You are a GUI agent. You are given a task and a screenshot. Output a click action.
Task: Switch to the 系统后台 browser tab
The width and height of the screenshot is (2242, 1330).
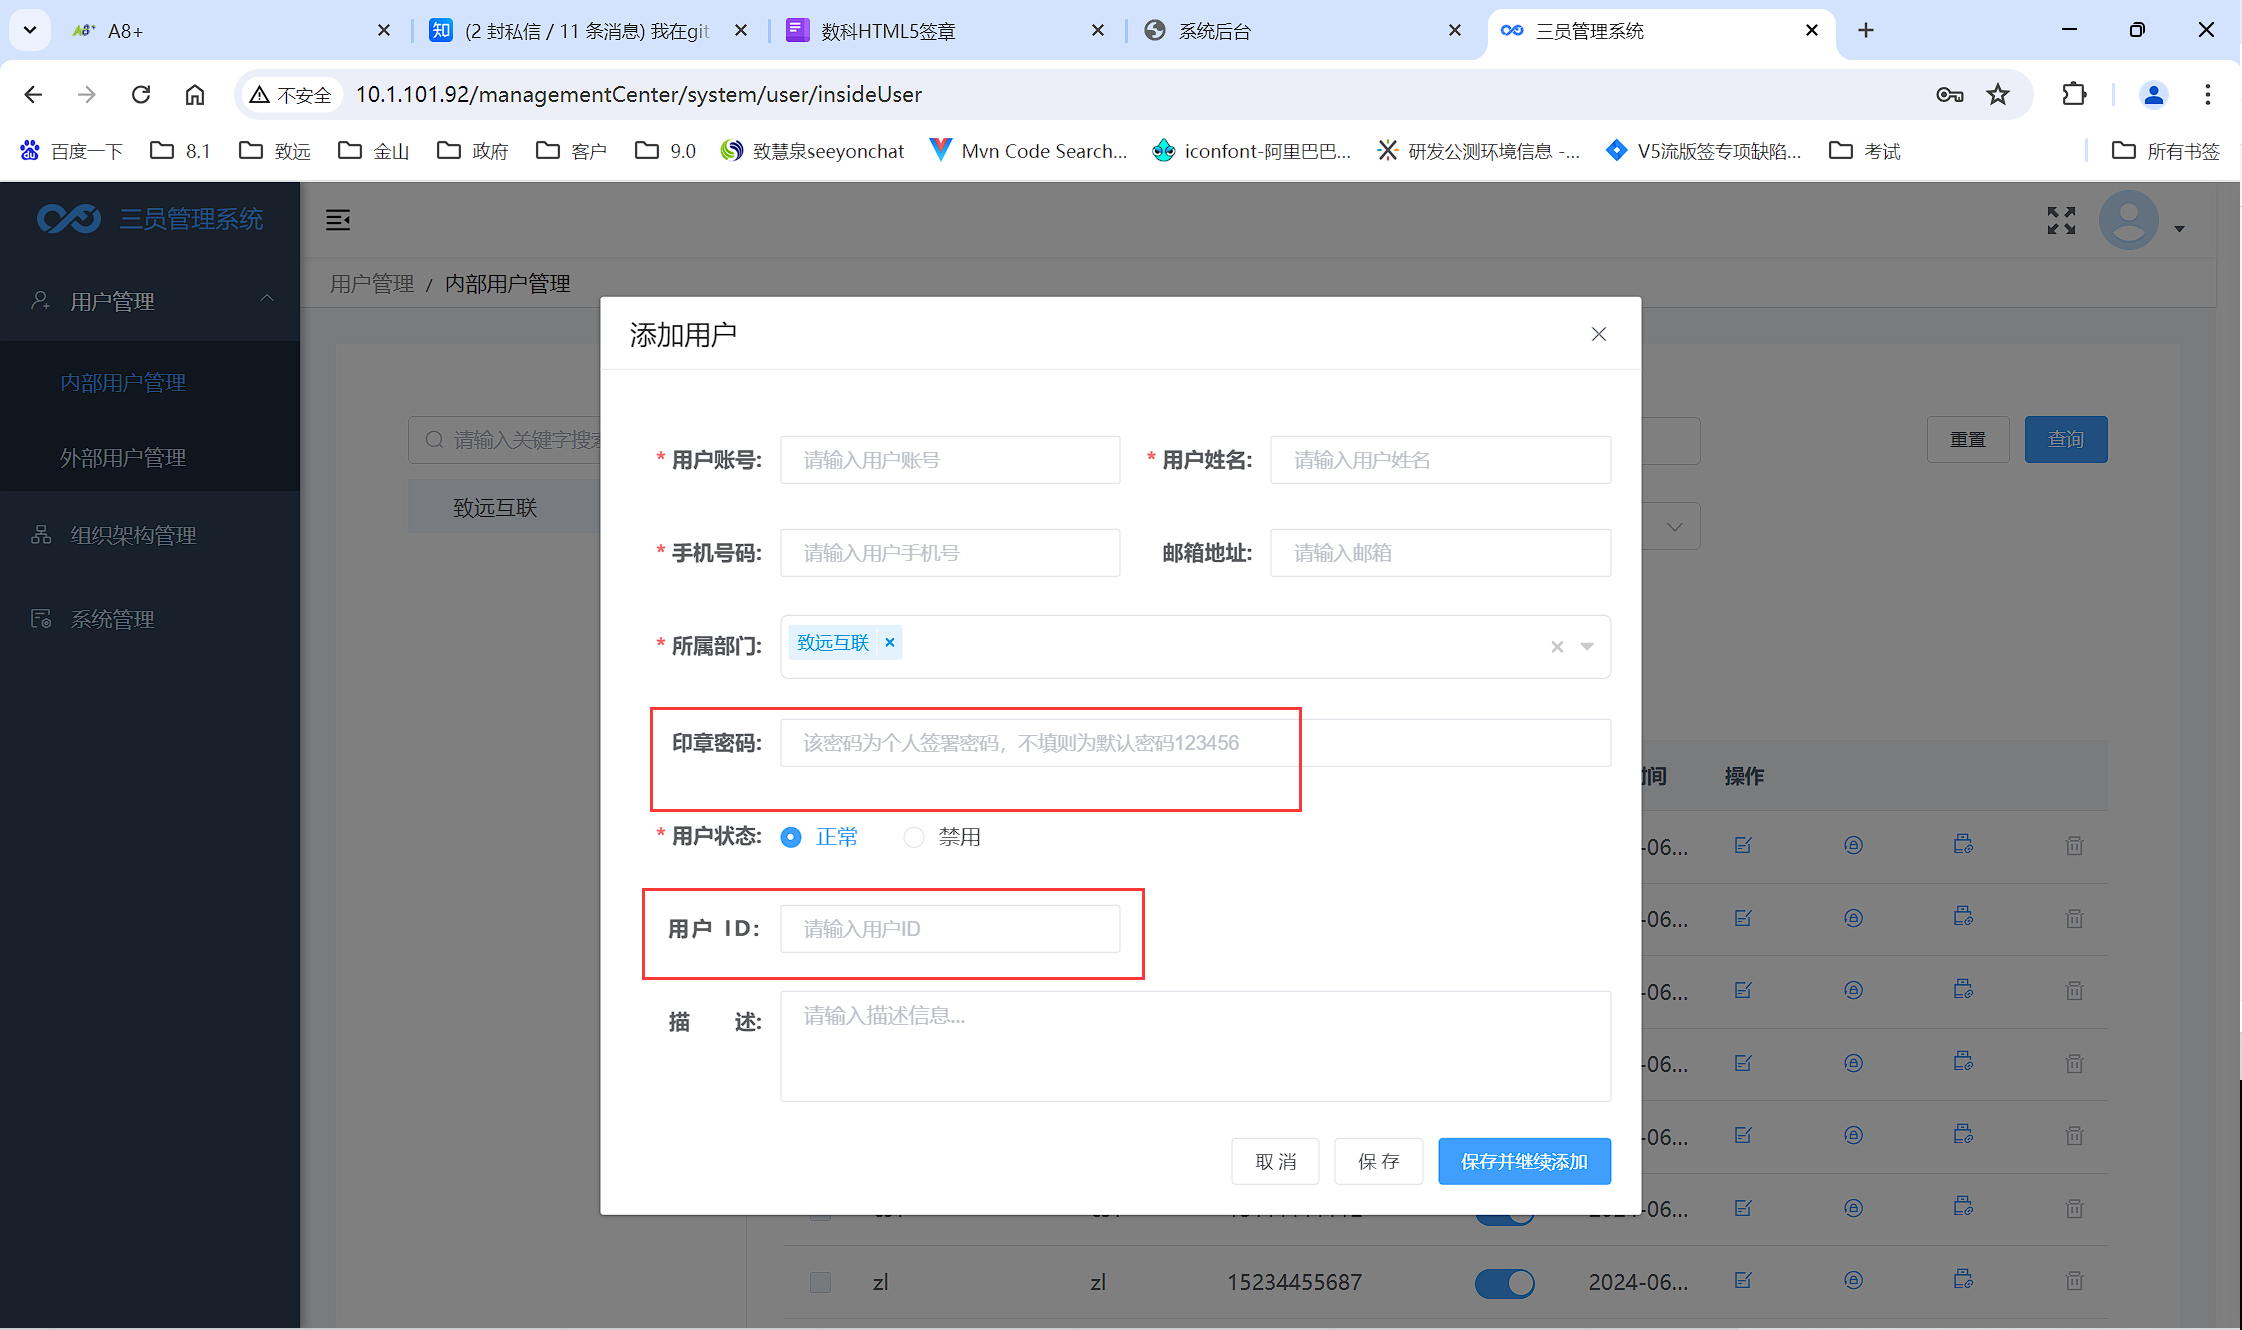click(1214, 31)
